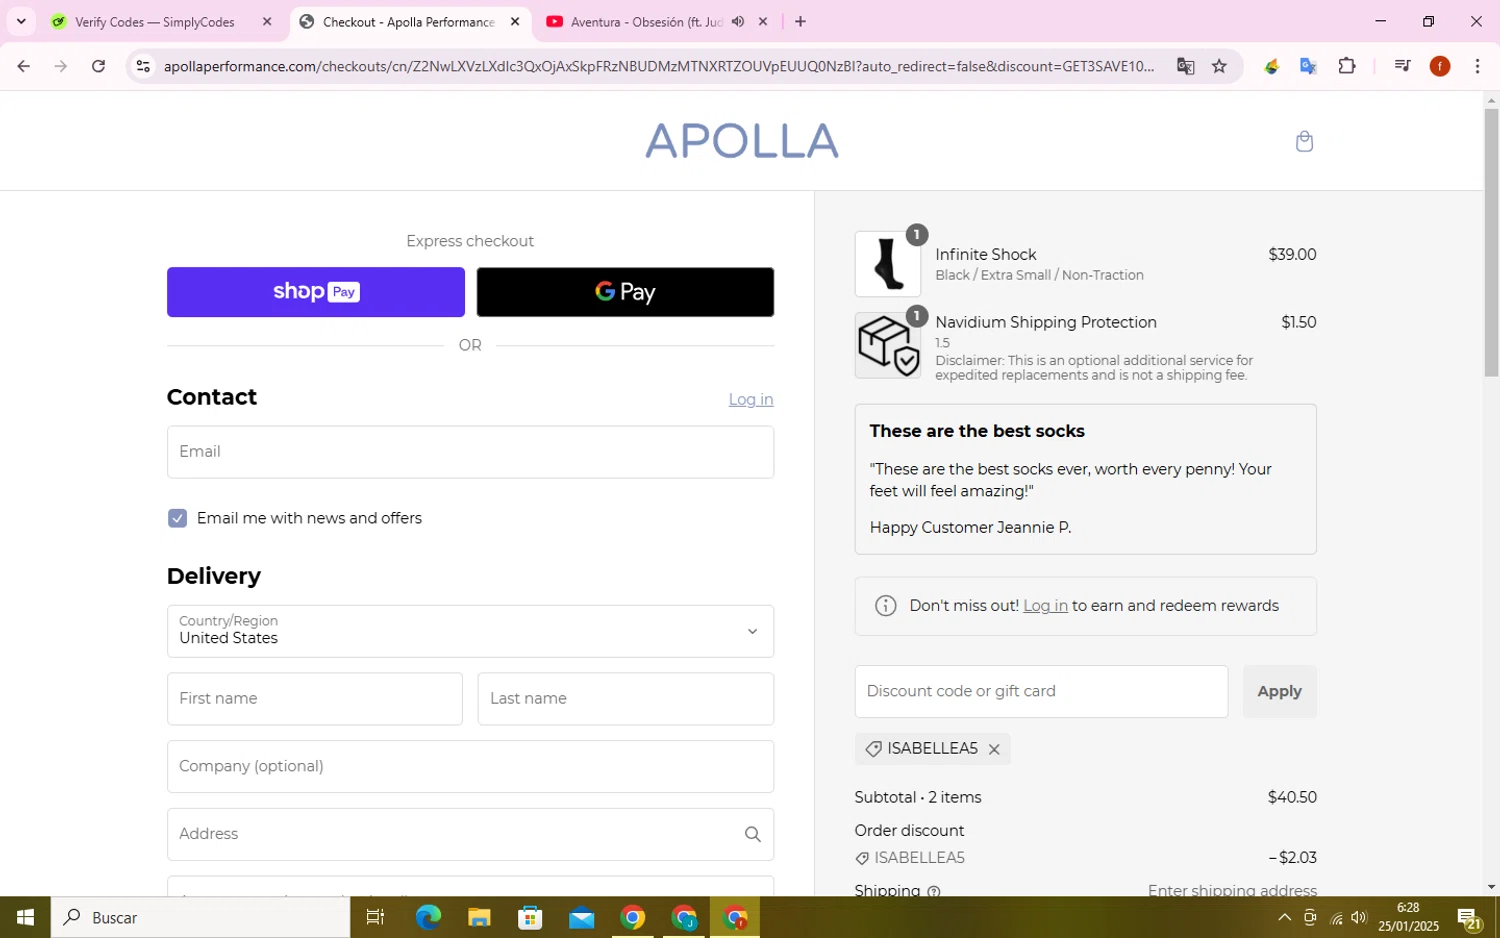Screen dimensions: 1500x938
Task: Go forward with the browser arrow
Action: 61,66
